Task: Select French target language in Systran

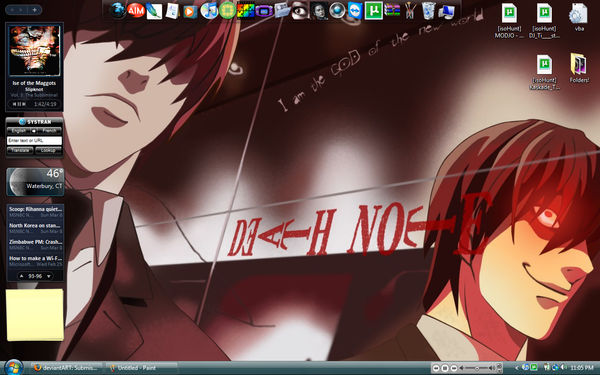Action: tap(49, 131)
